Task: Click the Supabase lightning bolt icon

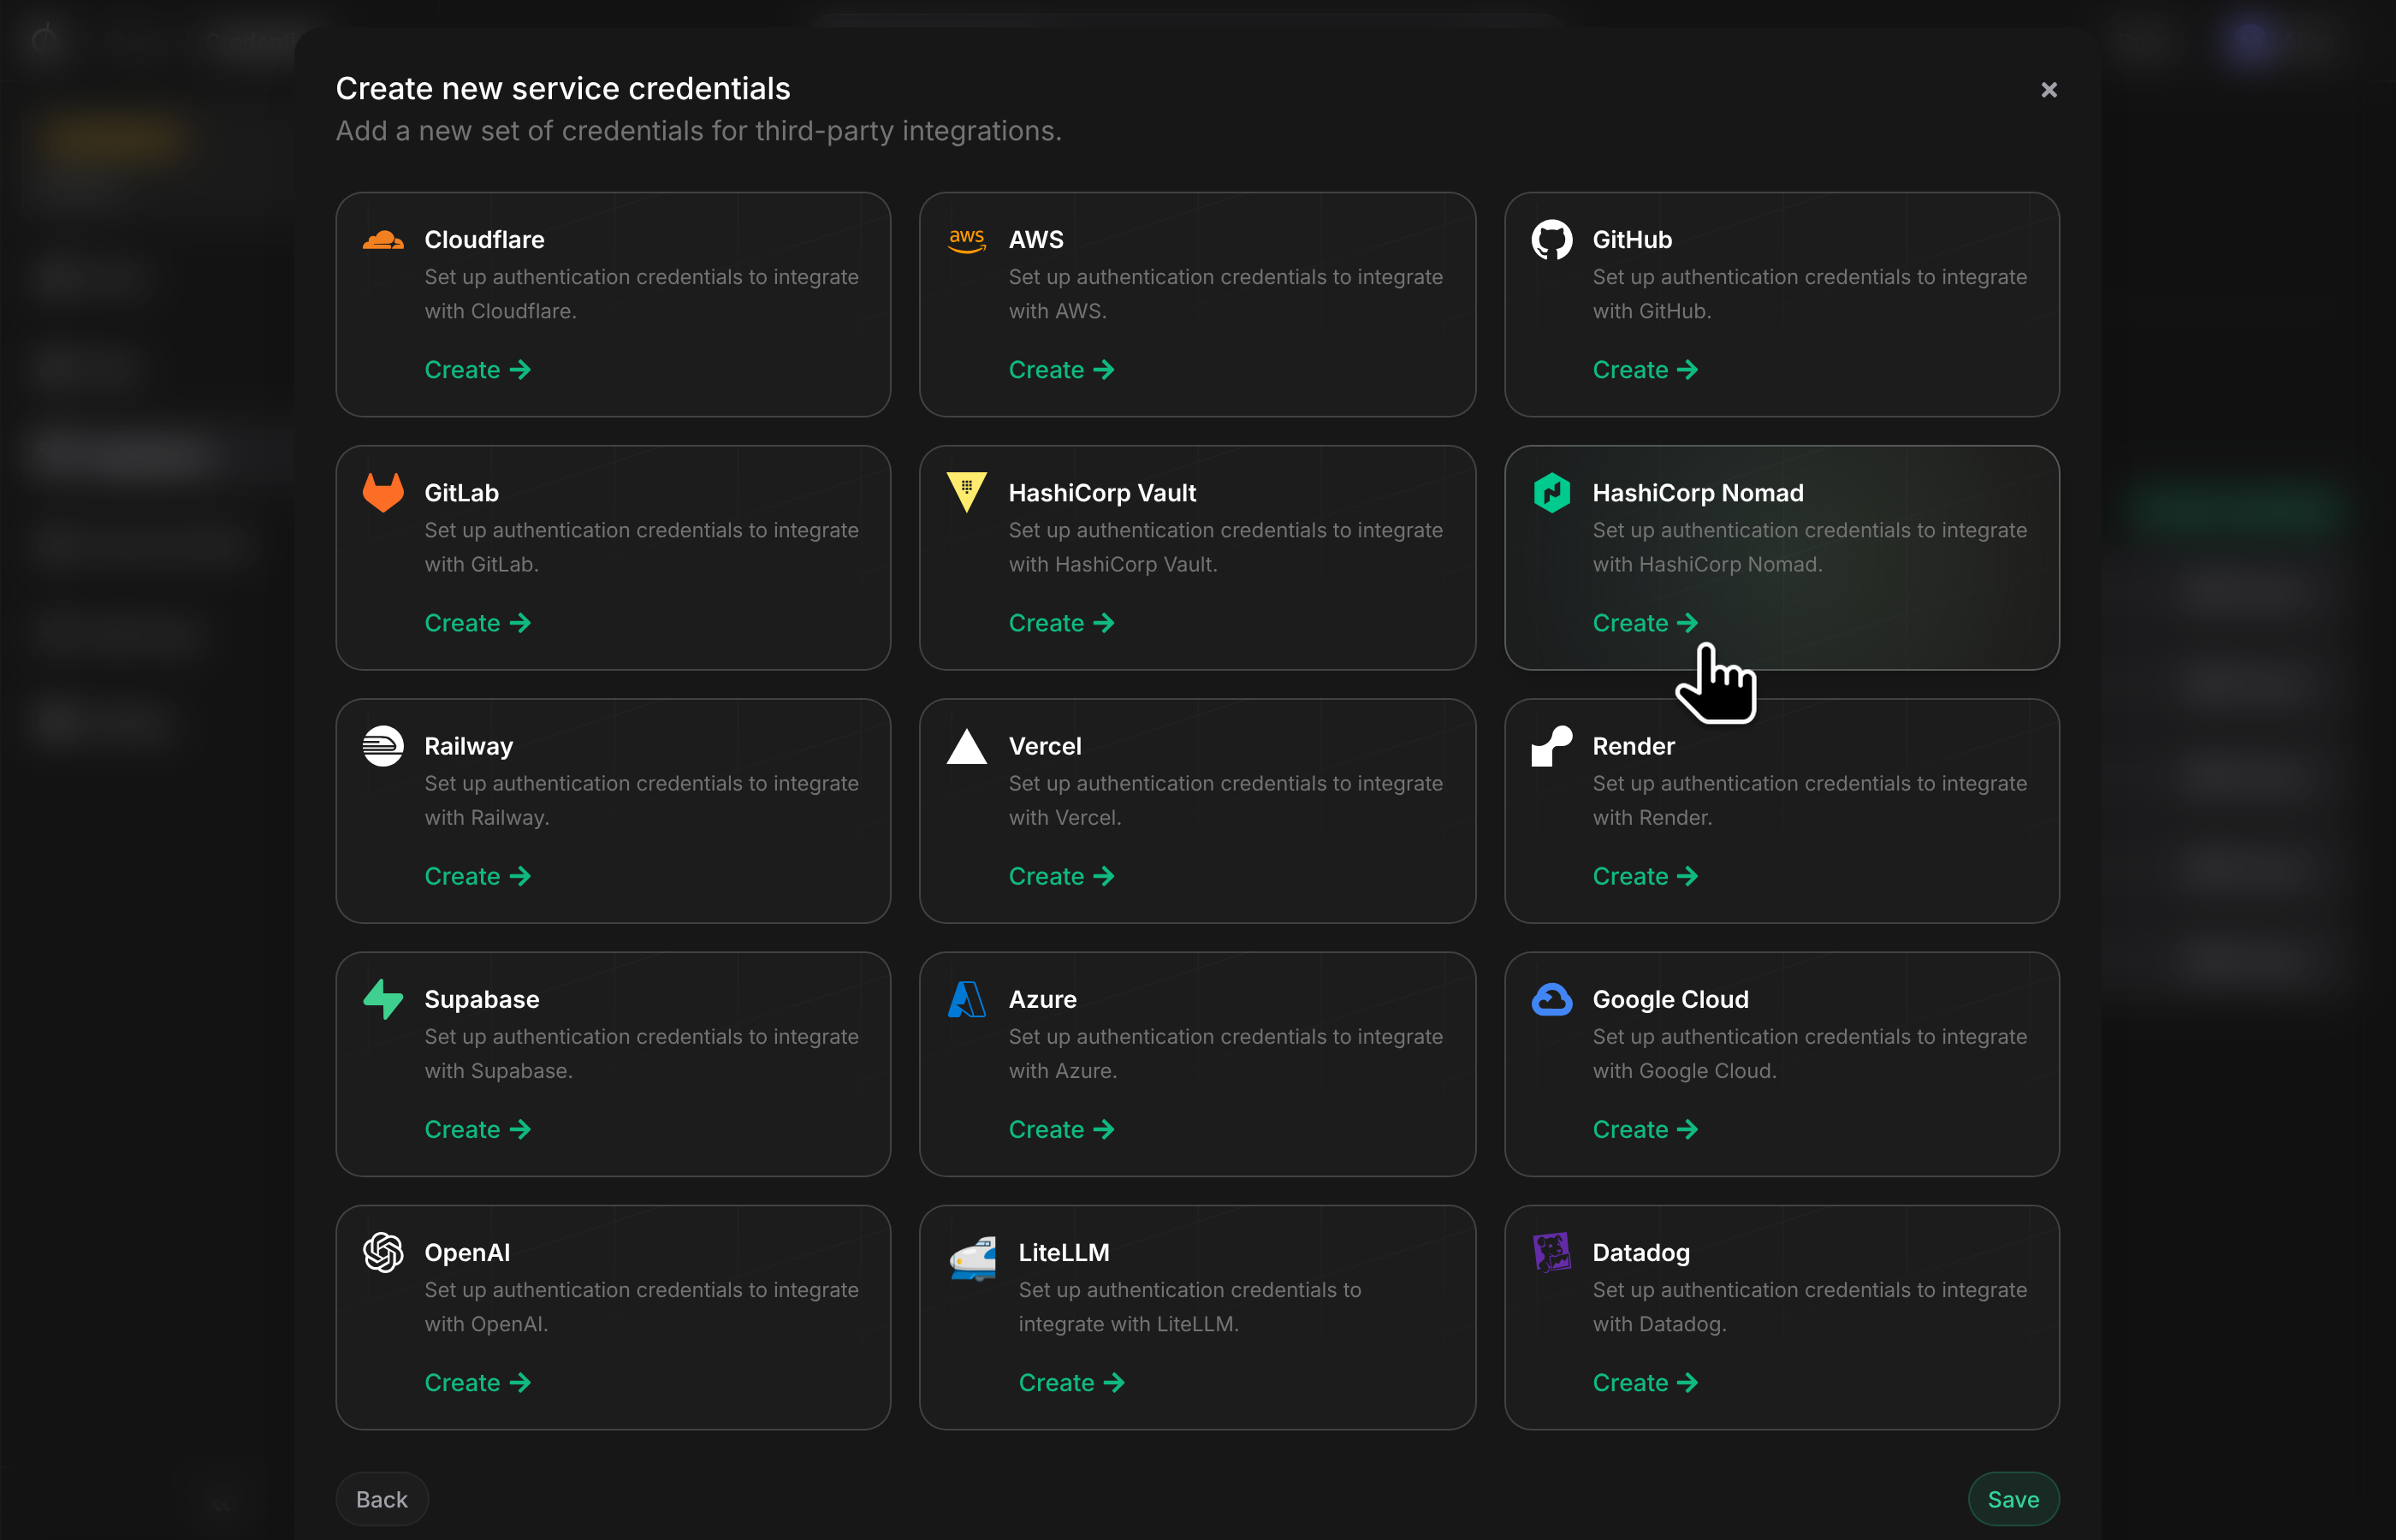Action: 383,999
